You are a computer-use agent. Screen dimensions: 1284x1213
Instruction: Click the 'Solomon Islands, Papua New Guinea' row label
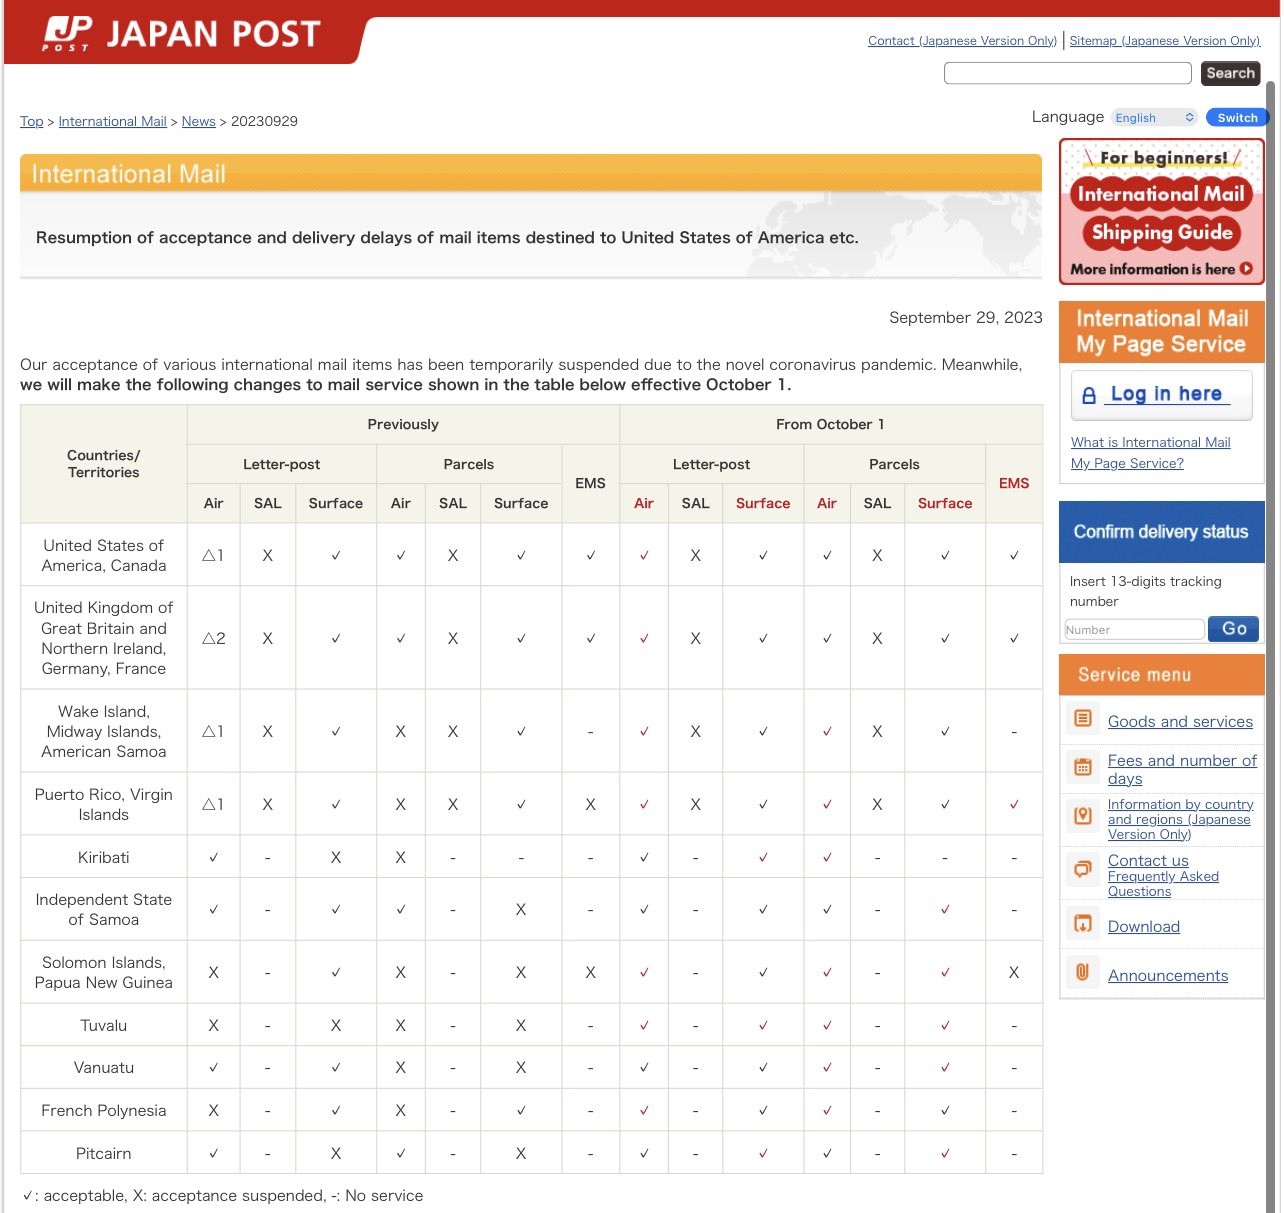(103, 972)
